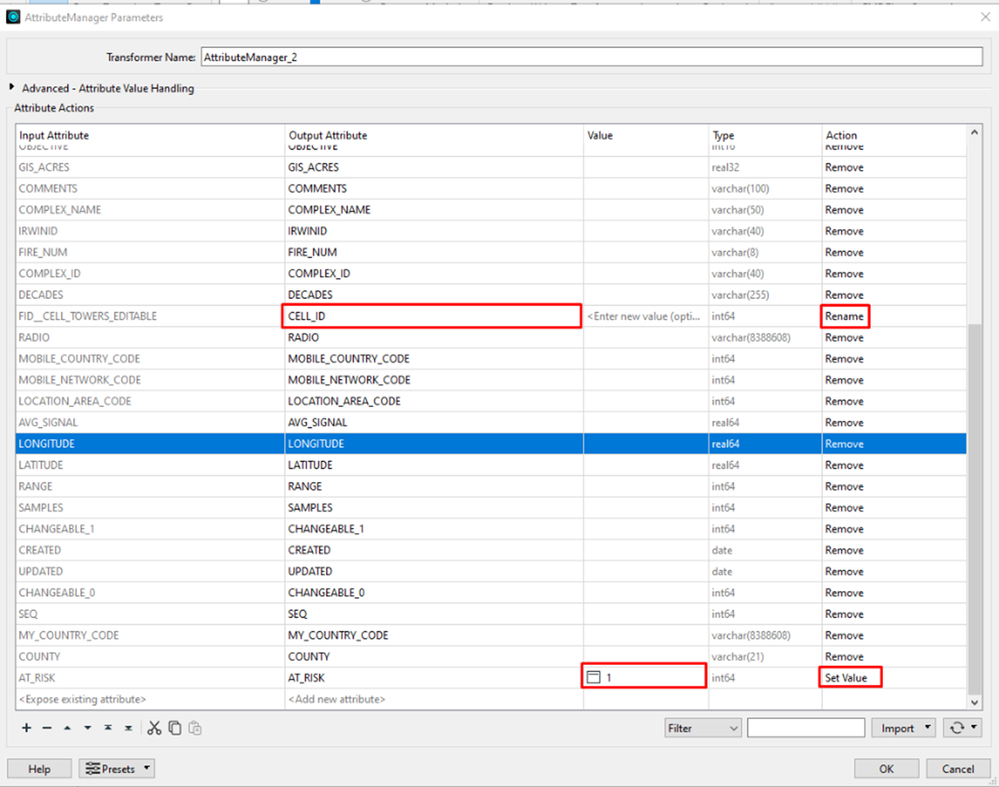This screenshot has height=787, width=999.
Task: Click the Transformer Name input field
Action: 591,57
